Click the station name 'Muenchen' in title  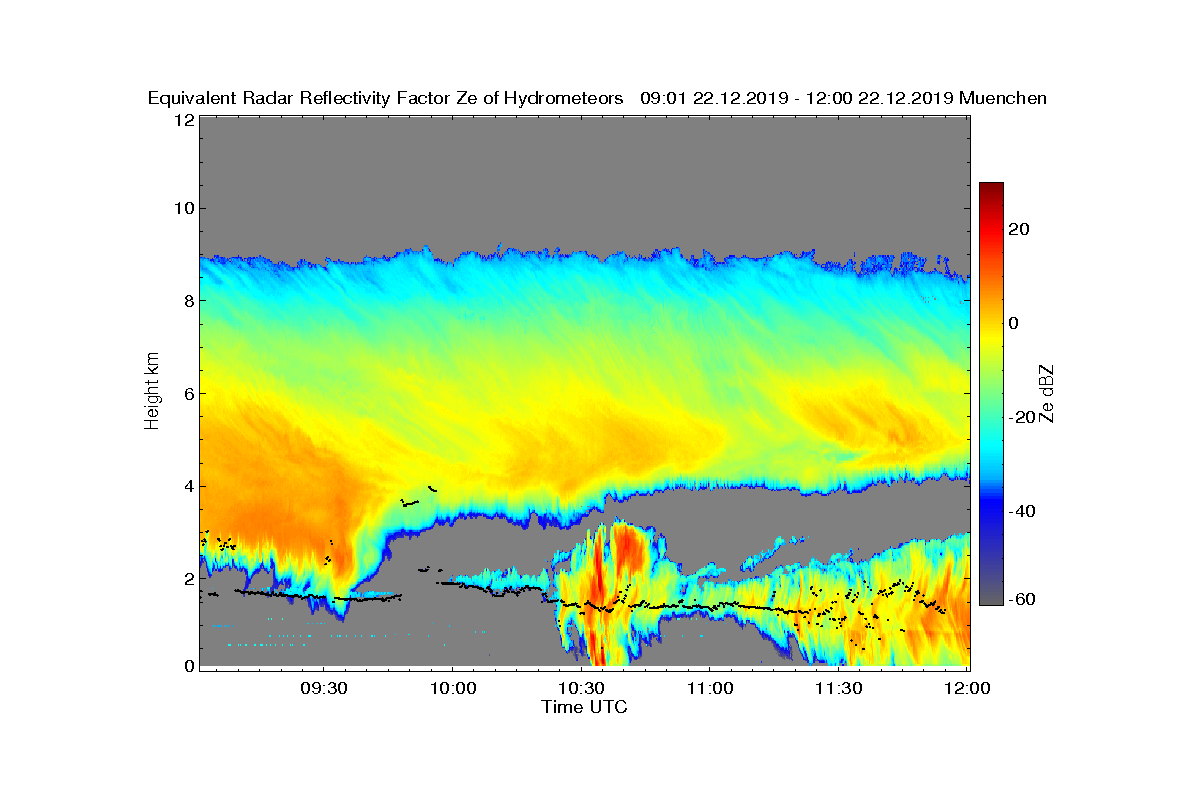click(1003, 98)
